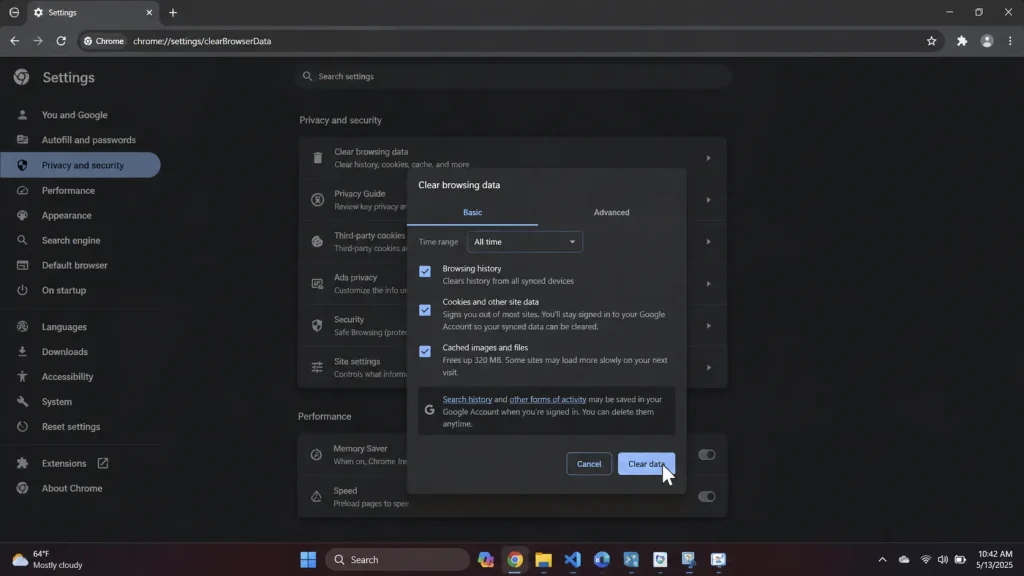
Task: Expand the Third-party cookies row arrow
Action: (708, 242)
